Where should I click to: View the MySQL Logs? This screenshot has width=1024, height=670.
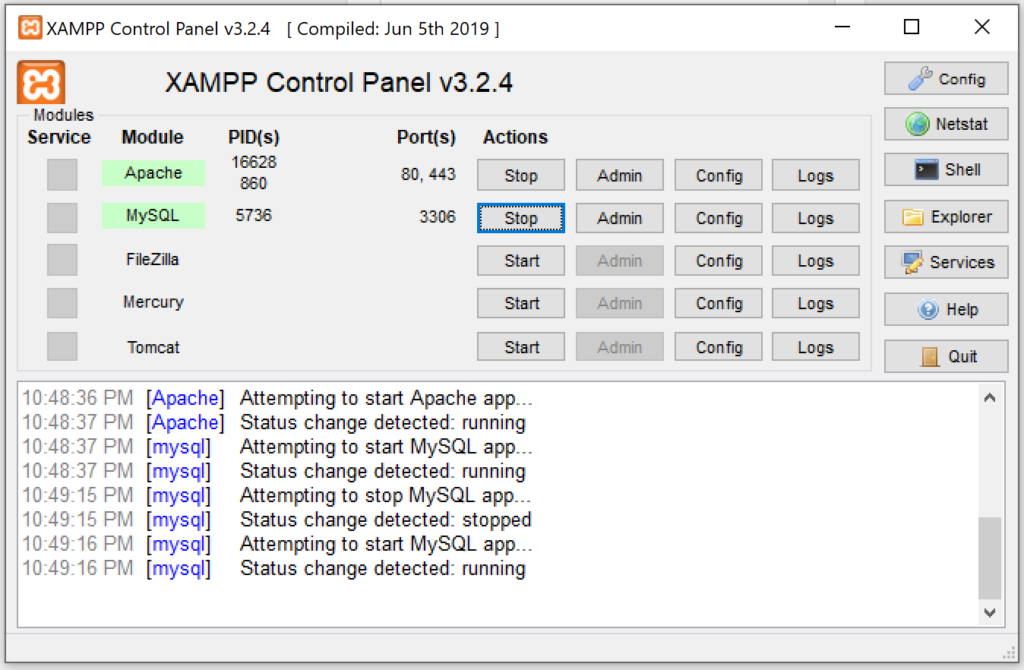[x=815, y=217]
